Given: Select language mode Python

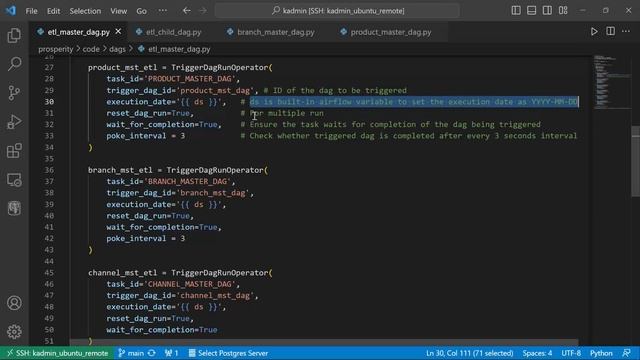Looking at the screenshot, I should pyautogui.click(x=601, y=353).
